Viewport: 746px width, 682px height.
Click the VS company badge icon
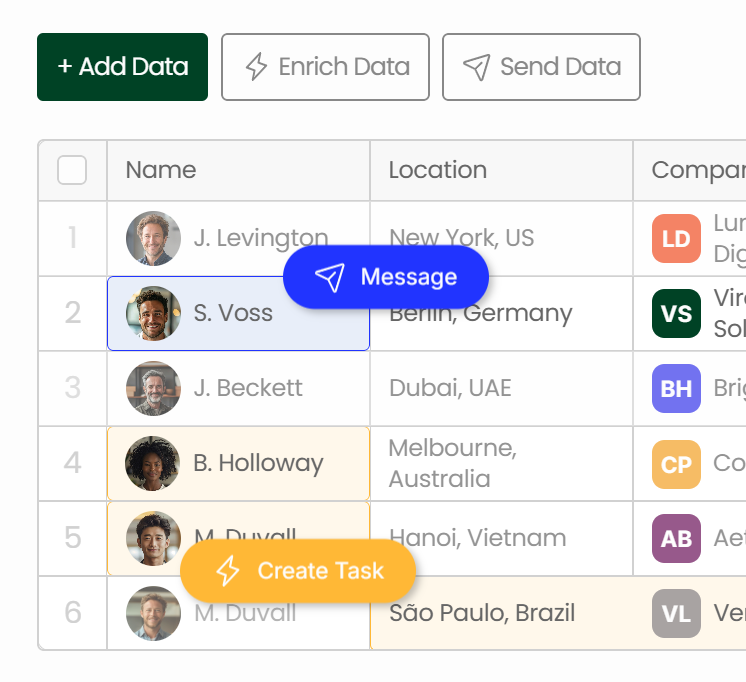click(676, 313)
